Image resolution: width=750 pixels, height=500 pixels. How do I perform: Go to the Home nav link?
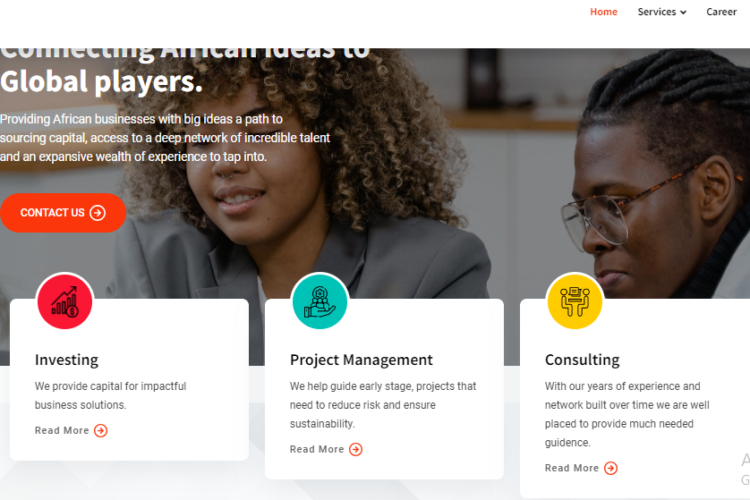pos(603,12)
